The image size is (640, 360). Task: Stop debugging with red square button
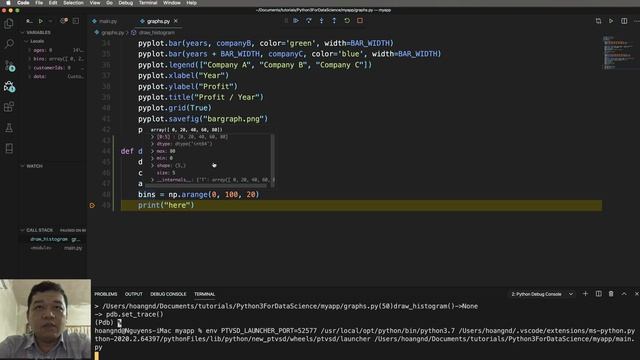pos(360,21)
